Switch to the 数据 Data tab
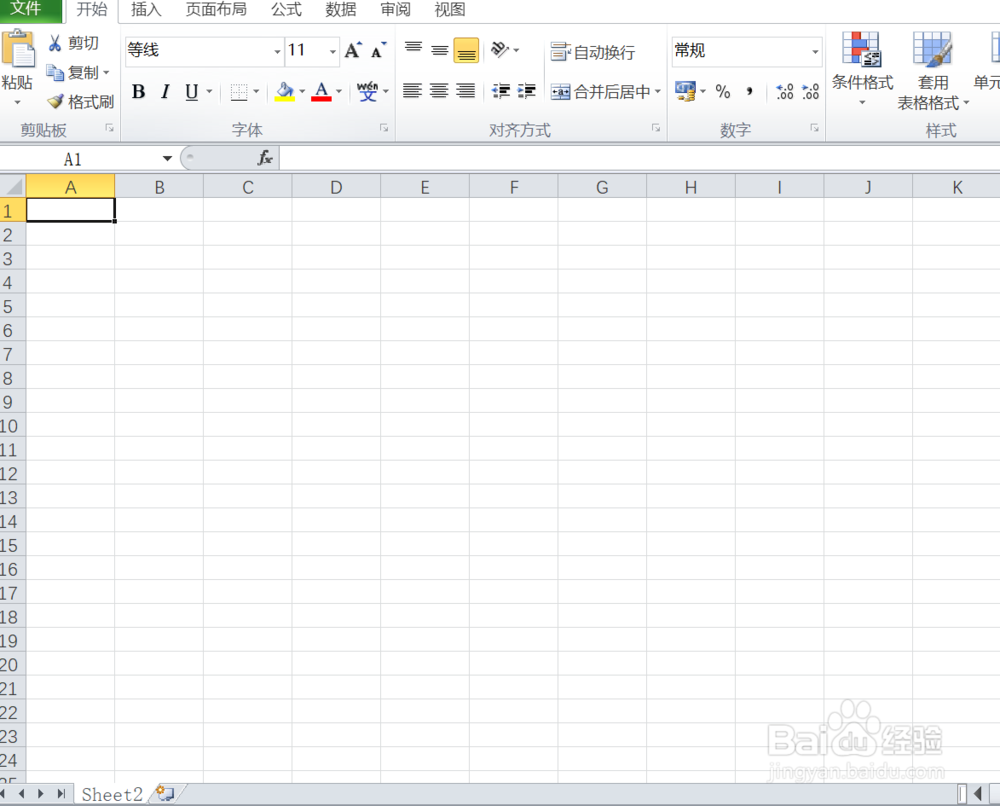Viewport: 1000px width, 806px height. [341, 10]
